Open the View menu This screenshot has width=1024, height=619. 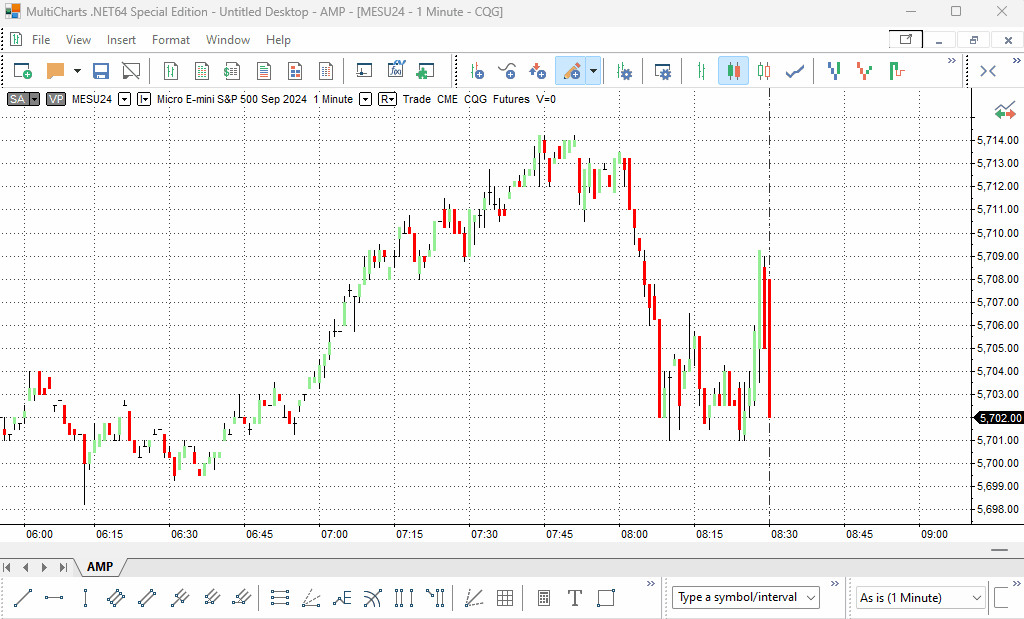(78, 40)
